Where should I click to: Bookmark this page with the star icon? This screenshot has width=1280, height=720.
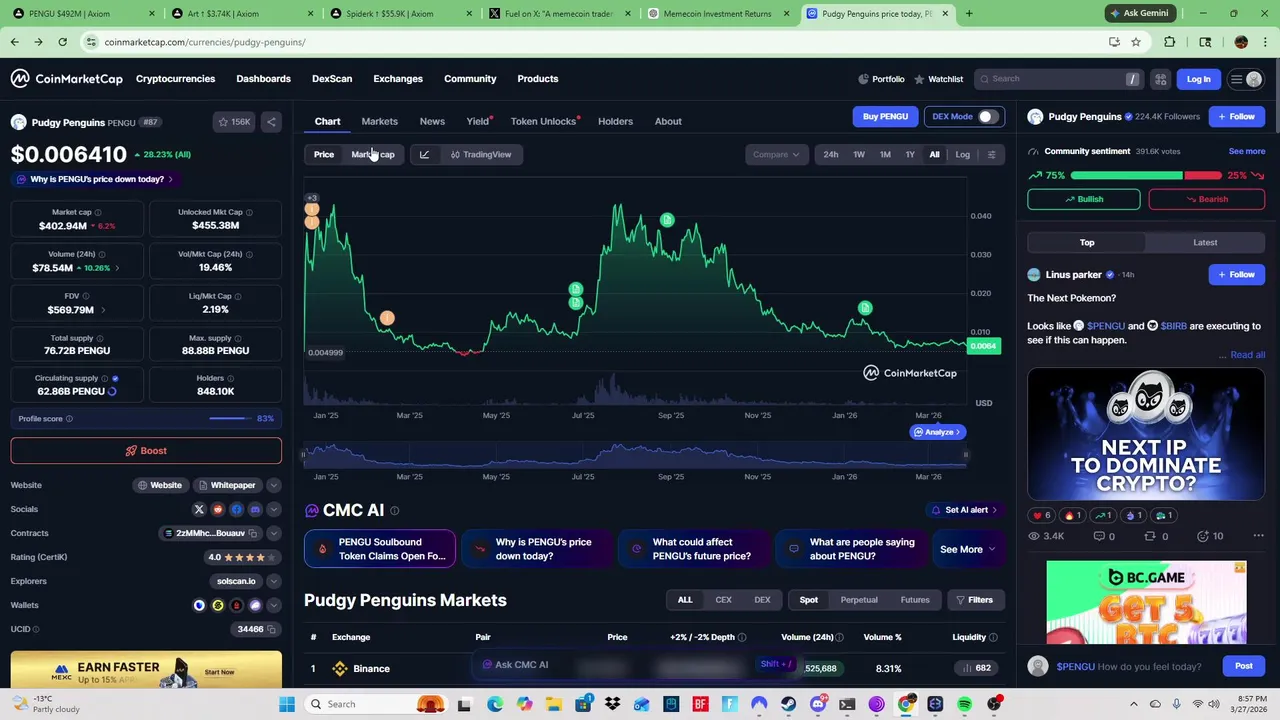[1136, 42]
